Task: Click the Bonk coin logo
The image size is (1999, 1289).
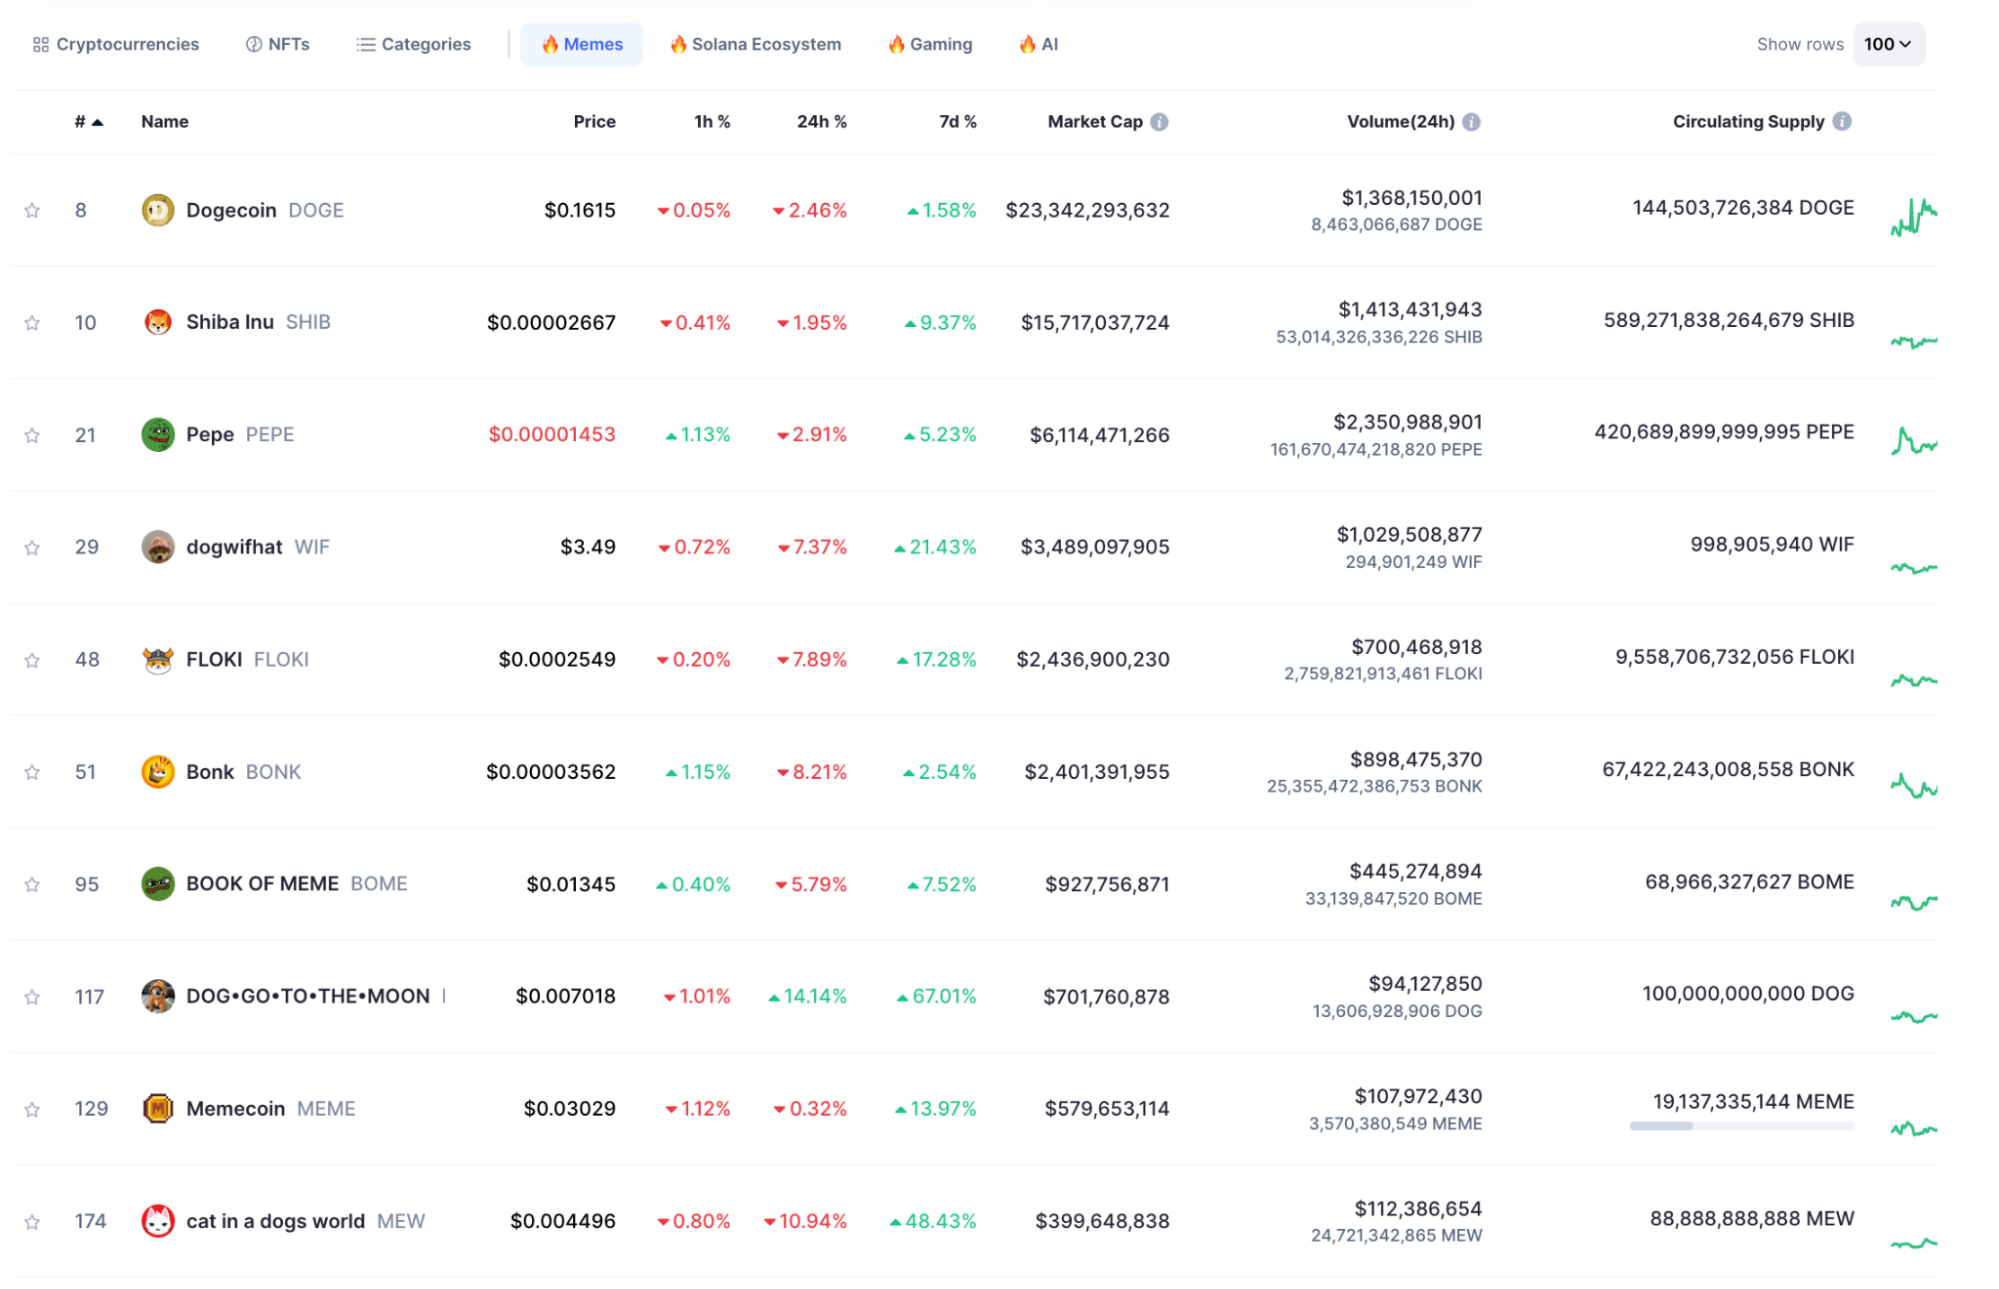Action: pyautogui.click(x=158, y=772)
